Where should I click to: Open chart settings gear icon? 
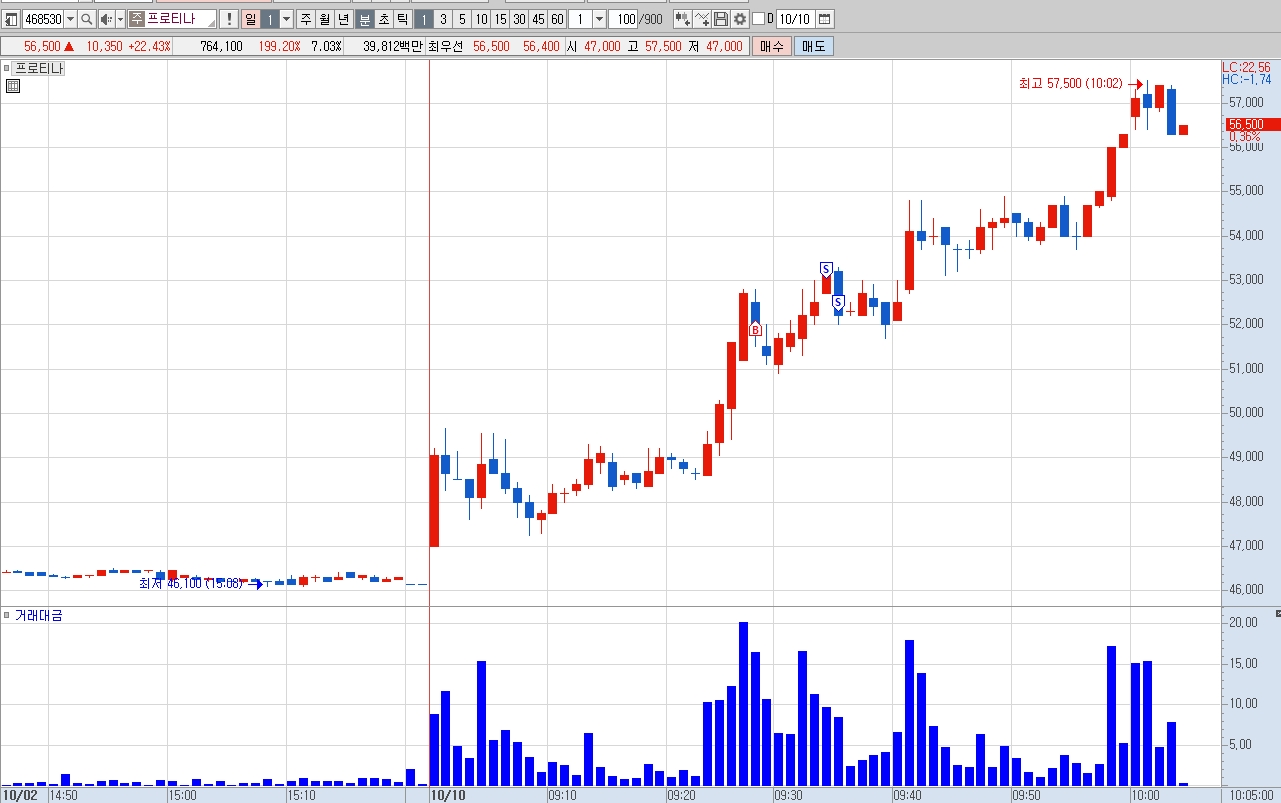[x=740, y=19]
